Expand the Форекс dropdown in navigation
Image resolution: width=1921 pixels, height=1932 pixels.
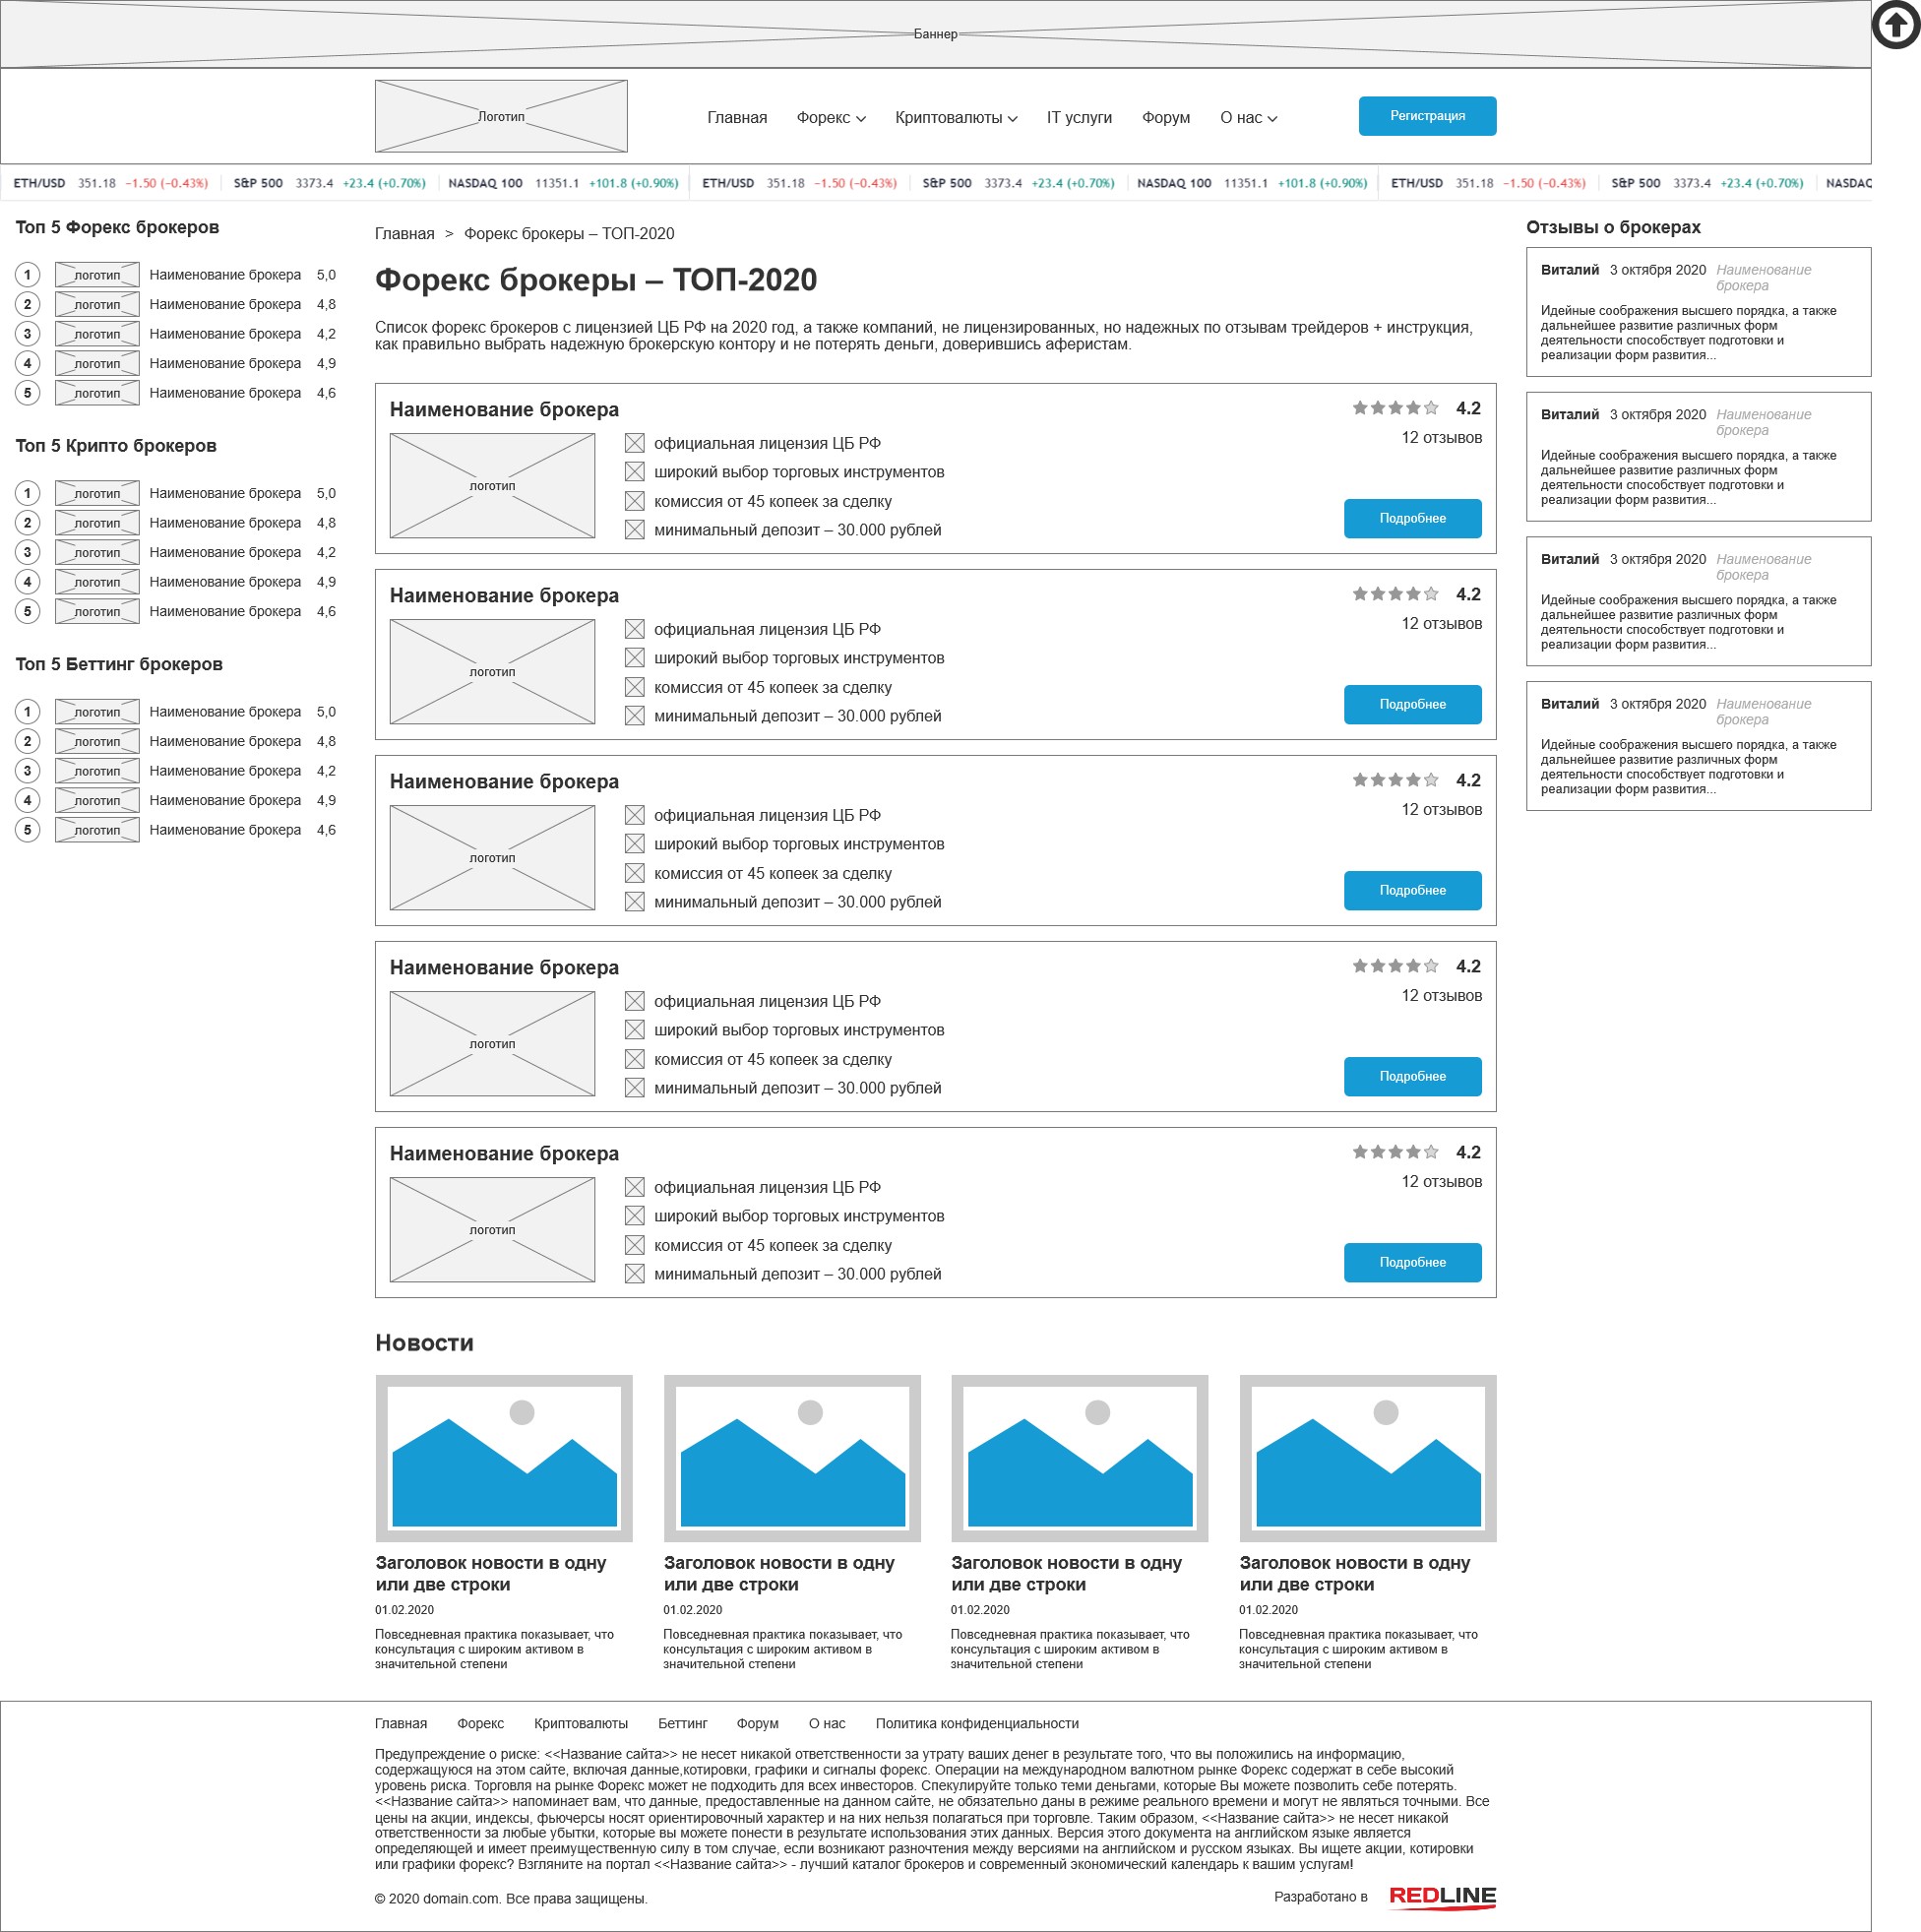(831, 118)
